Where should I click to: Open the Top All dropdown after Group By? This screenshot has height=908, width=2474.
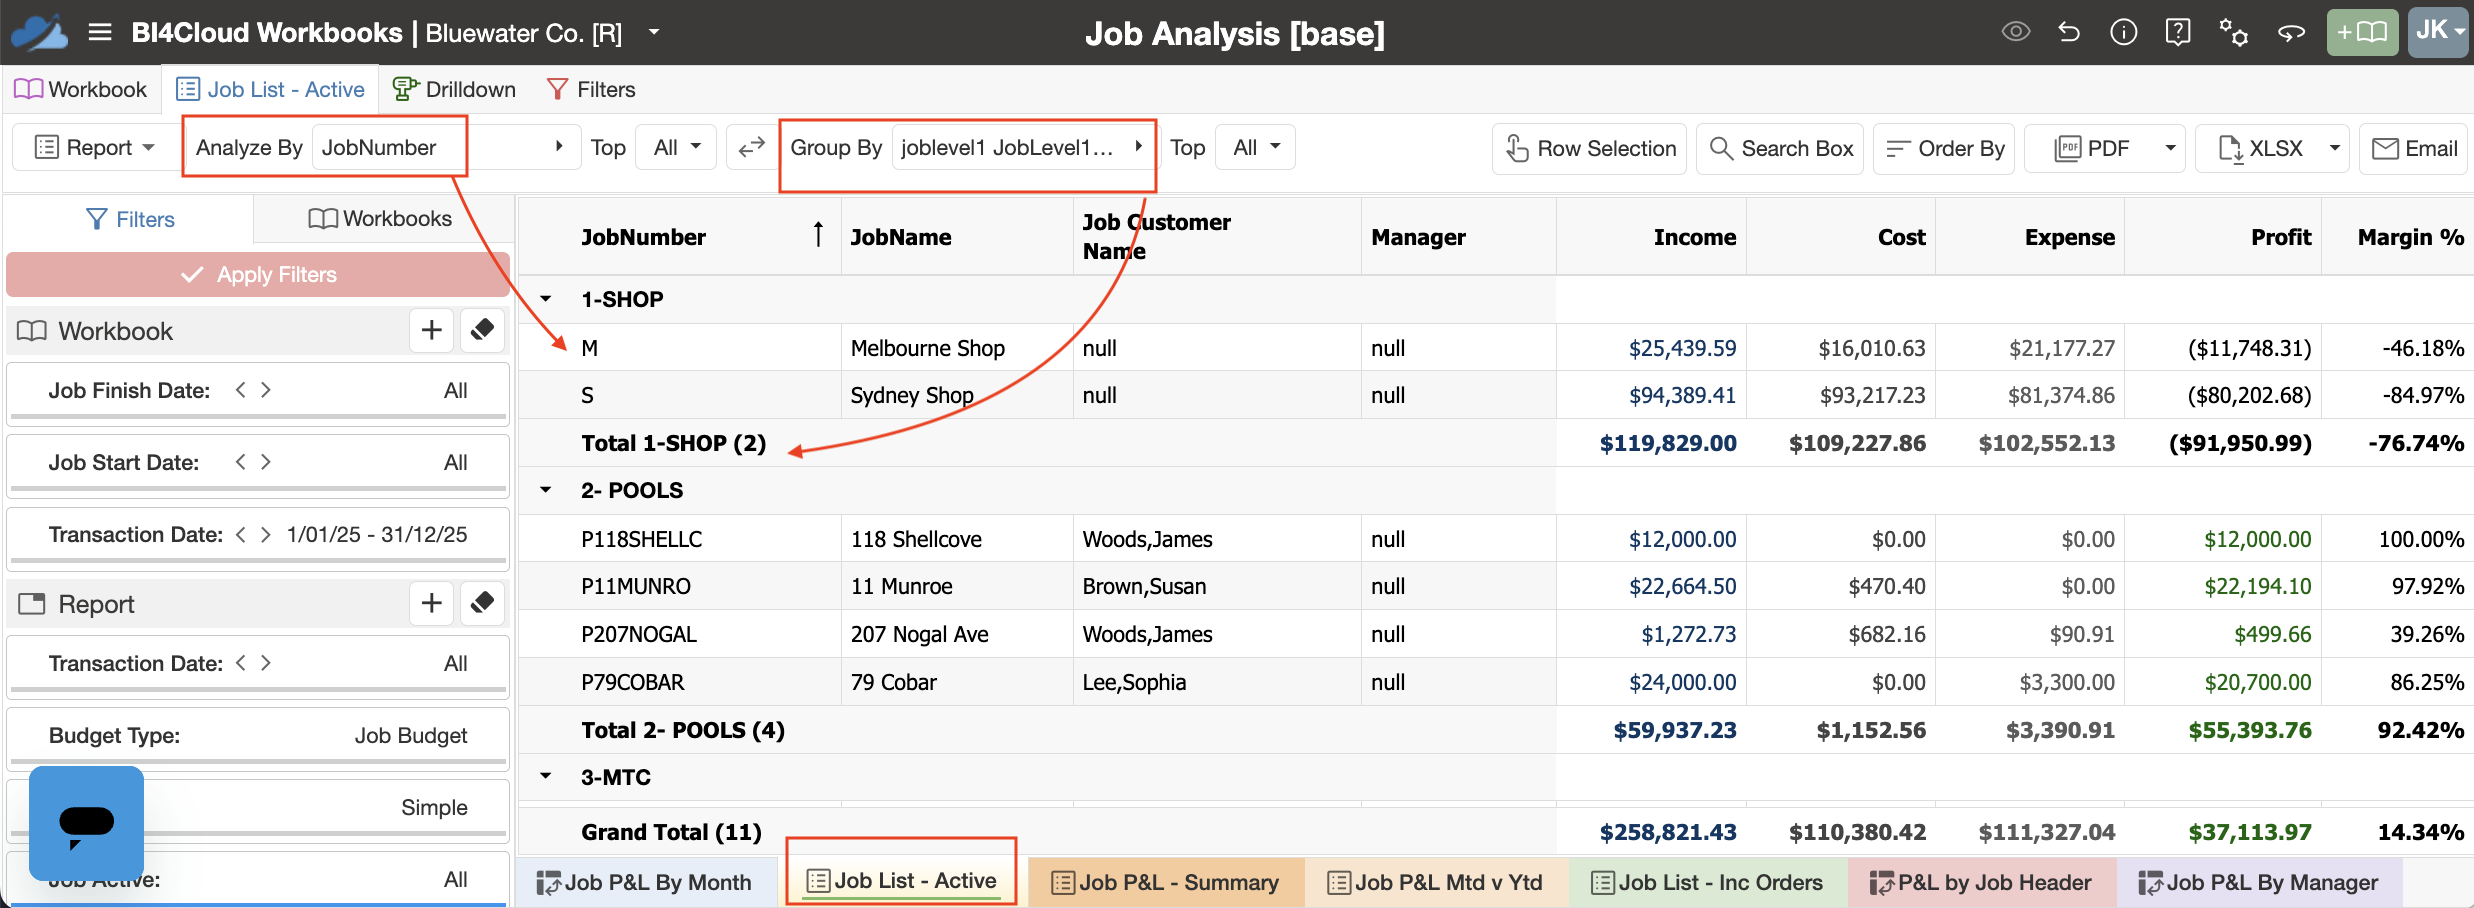pos(1256,148)
